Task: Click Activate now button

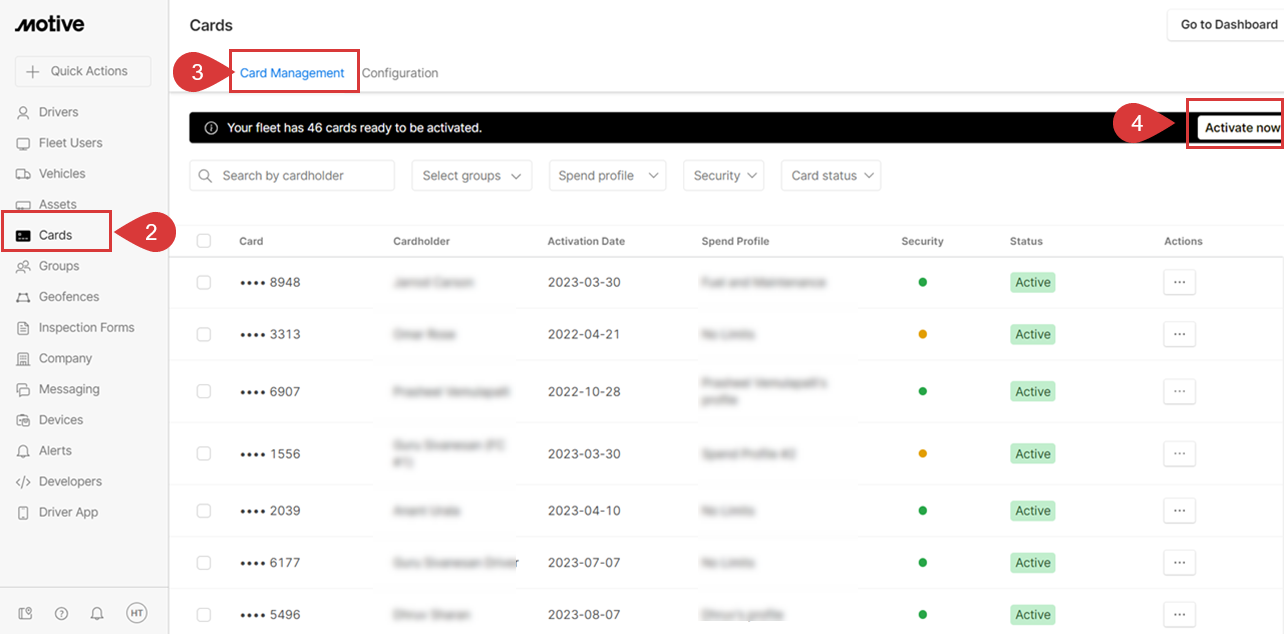Action: click(1241, 128)
